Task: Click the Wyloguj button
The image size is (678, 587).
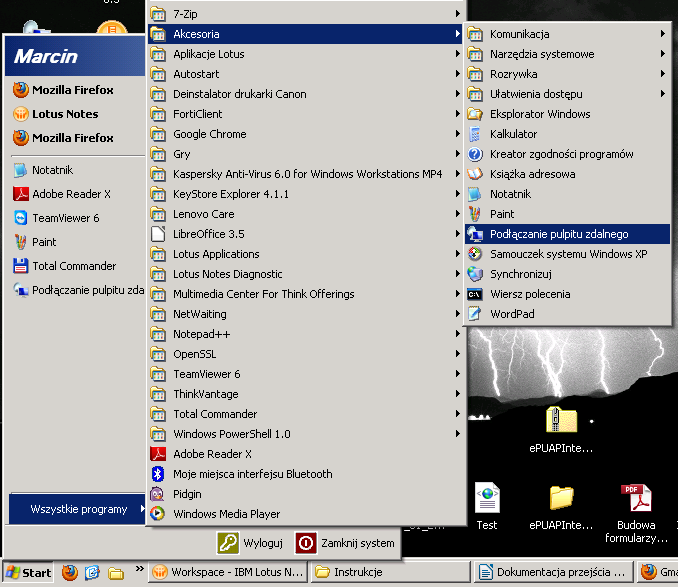Action: (250, 543)
